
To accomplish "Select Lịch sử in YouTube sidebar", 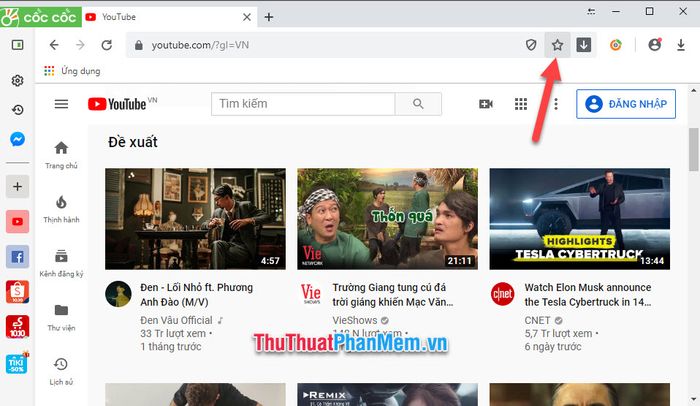I will (61, 372).
